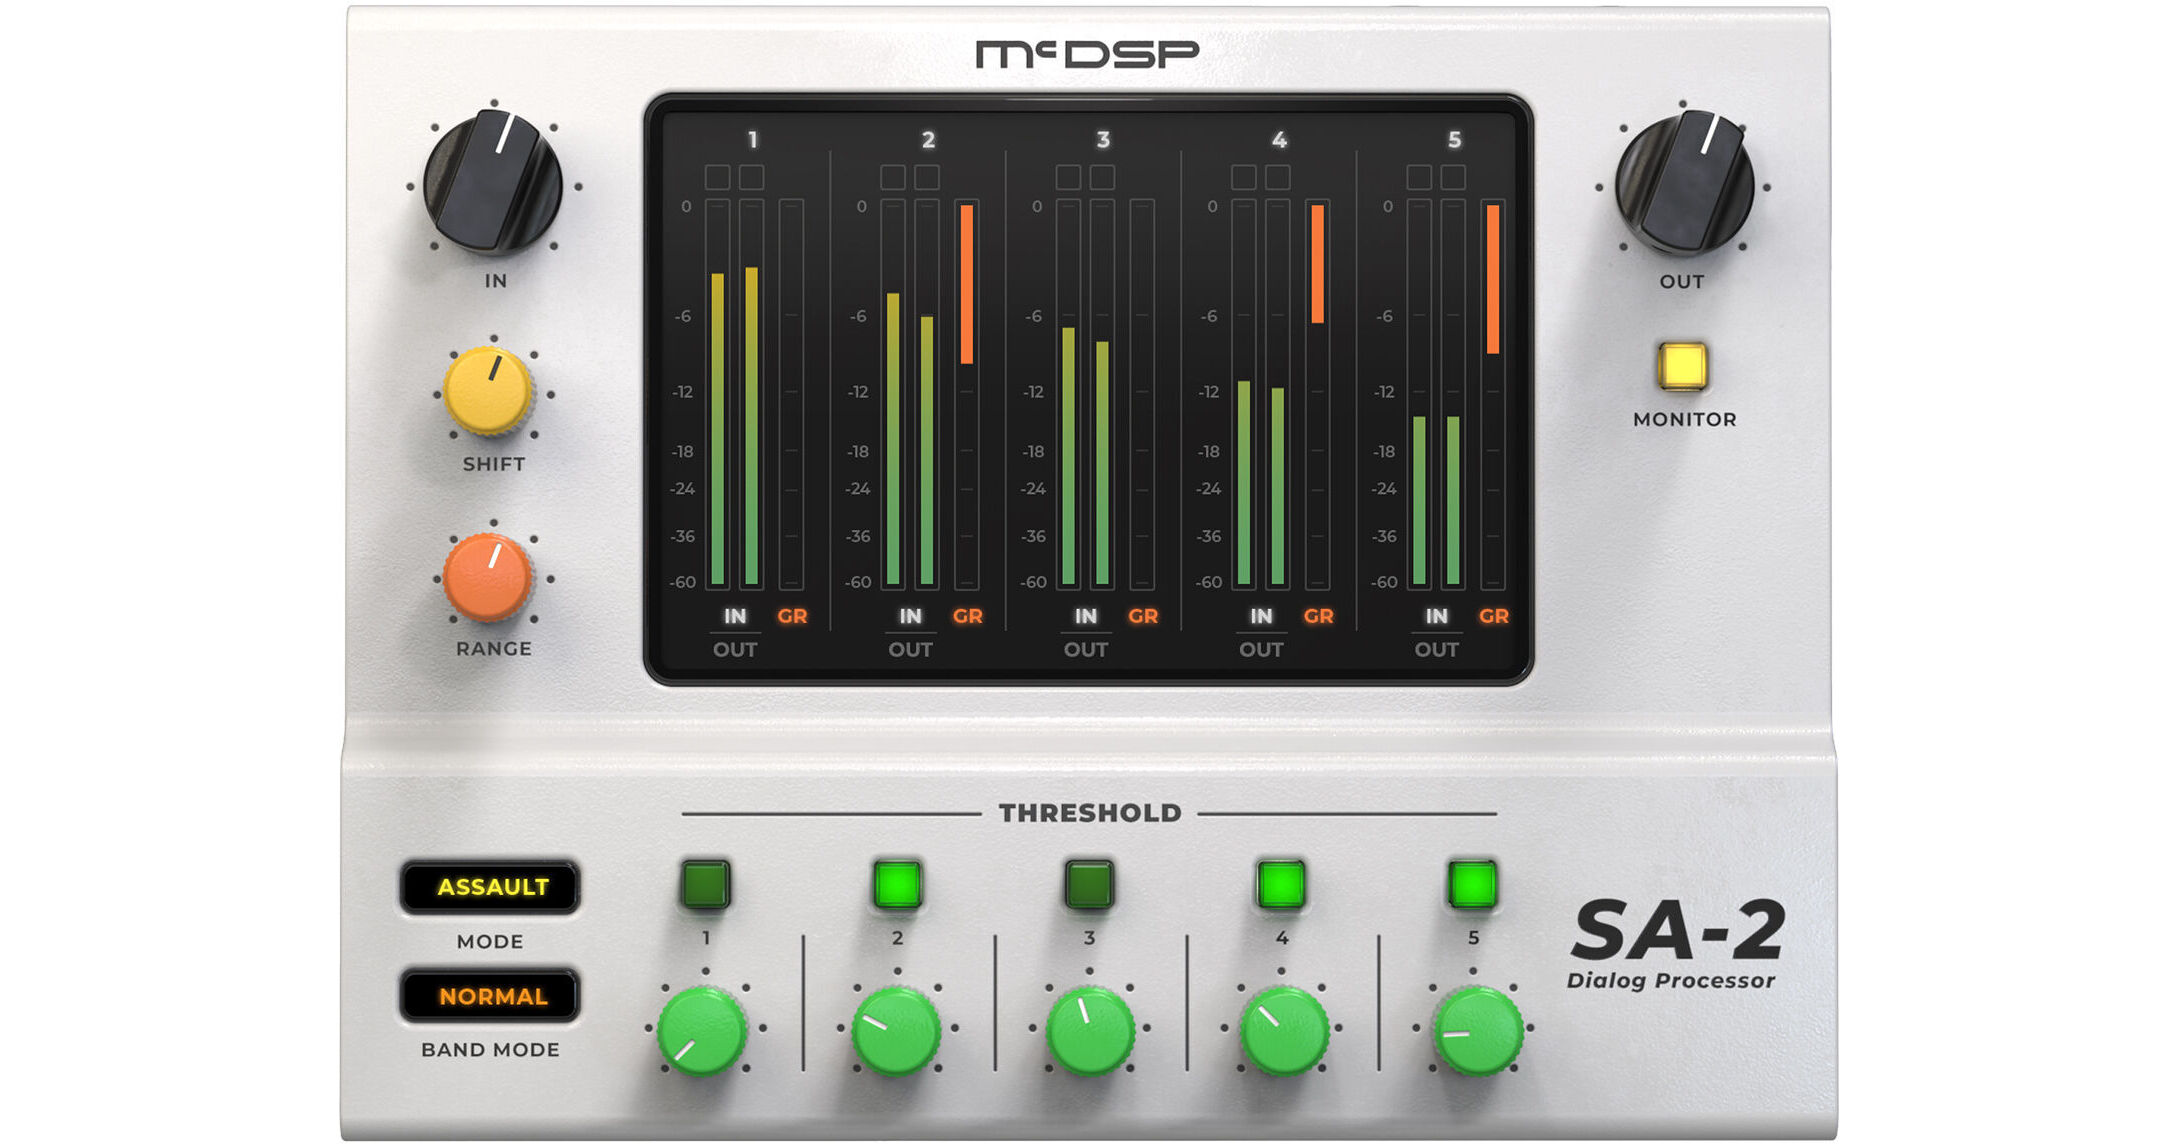Click the BAND MODE label text
Image resolution: width=2179 pixels, height=1144 pixels.
(x=490, y=1050)
